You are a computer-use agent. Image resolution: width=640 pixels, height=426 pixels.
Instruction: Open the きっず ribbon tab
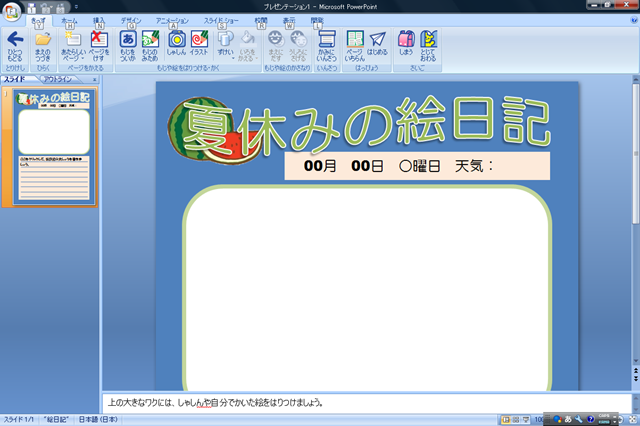pyautogui.click(x=39, y=20)
